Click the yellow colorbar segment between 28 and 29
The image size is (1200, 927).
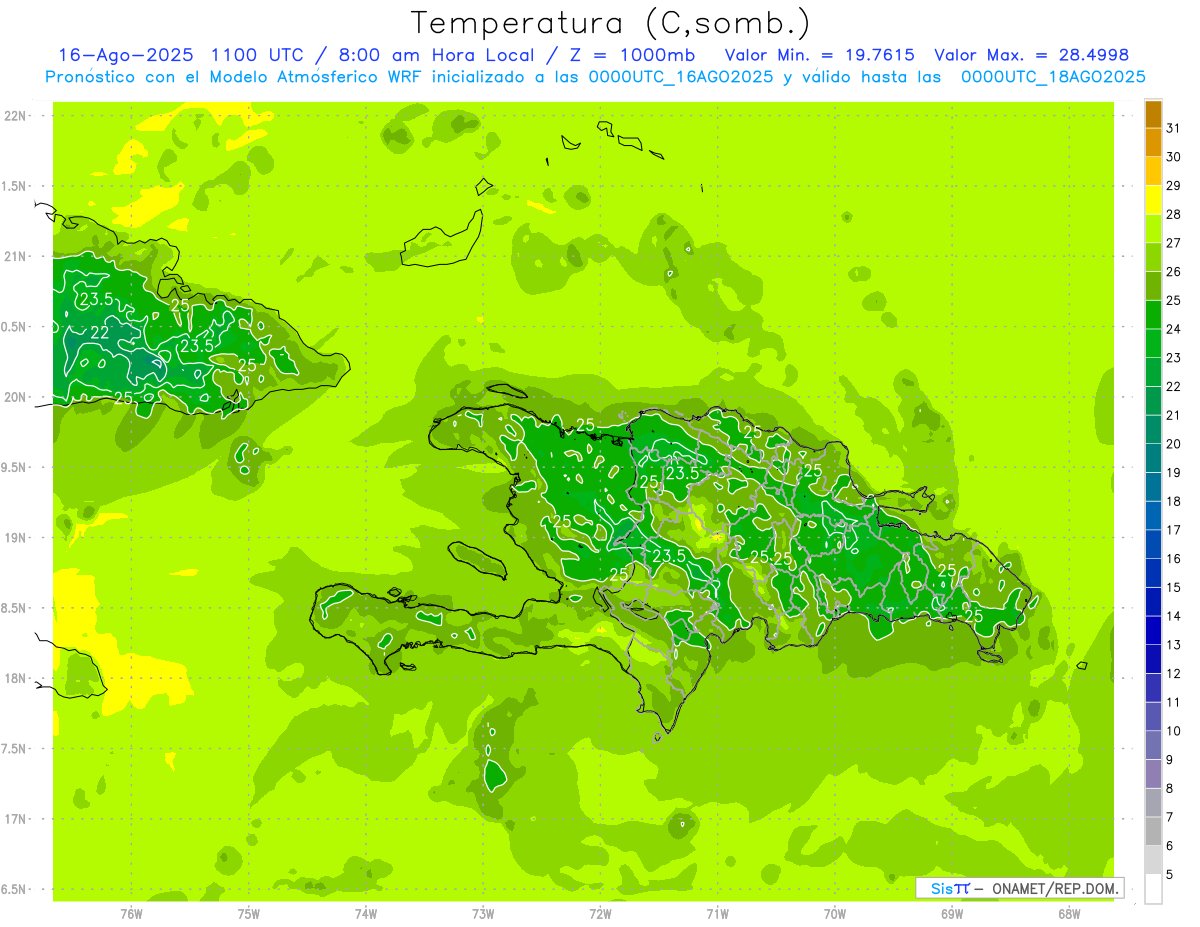click(x=1153, y=200)
